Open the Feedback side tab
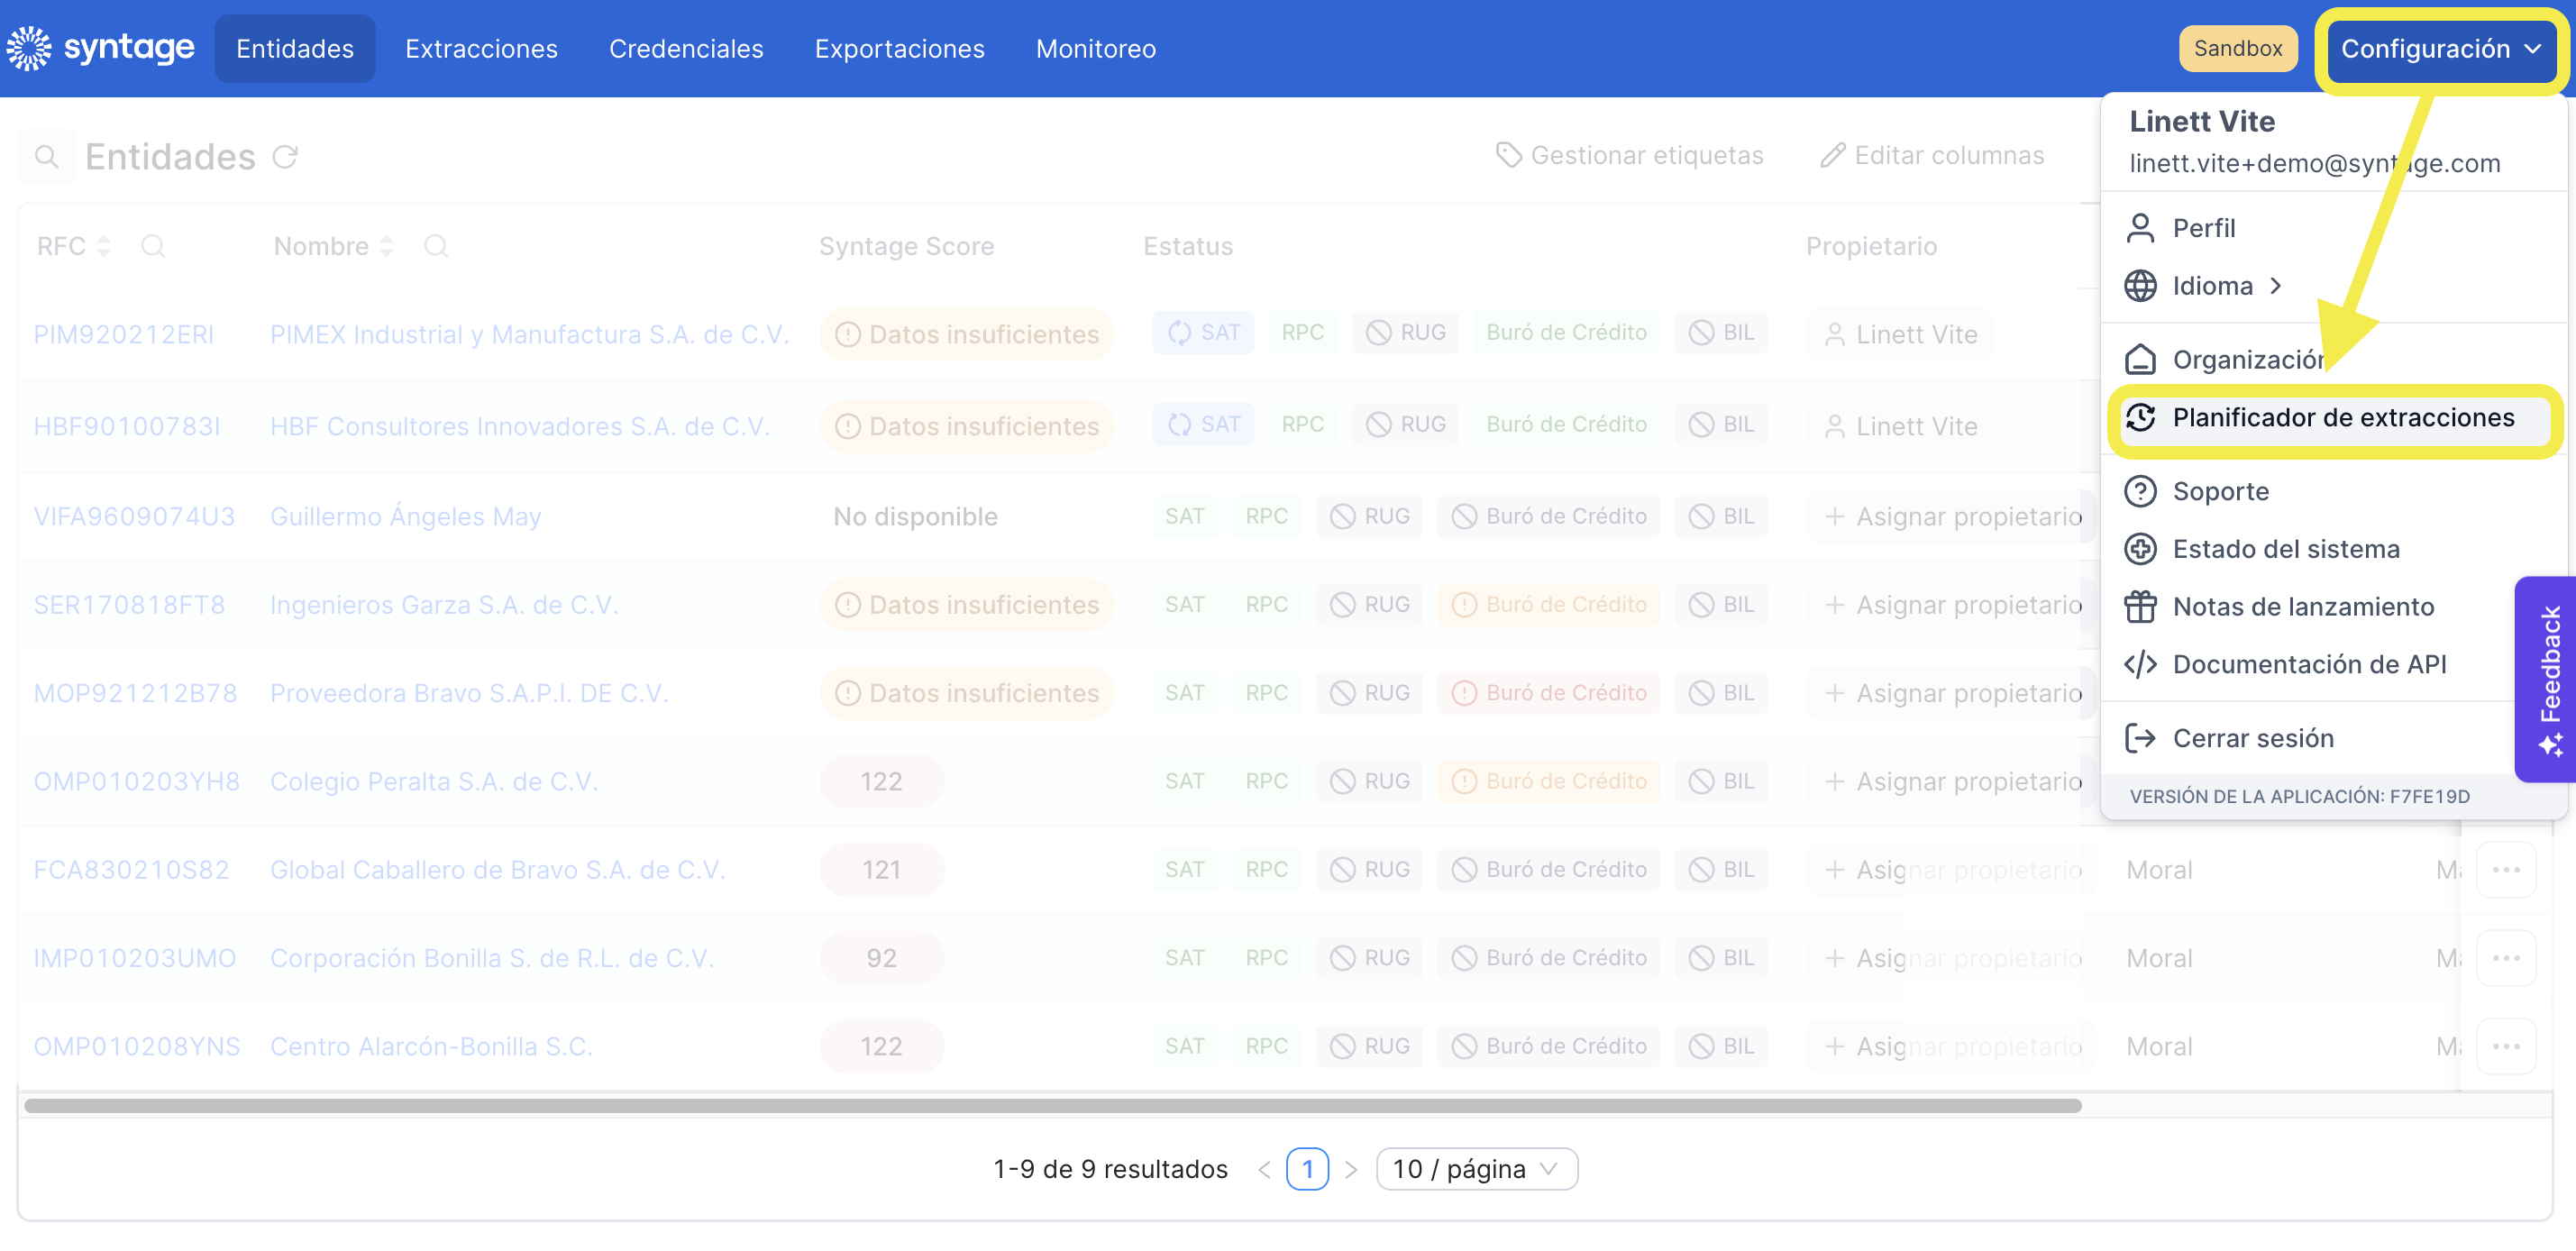 coord(2546,679)
